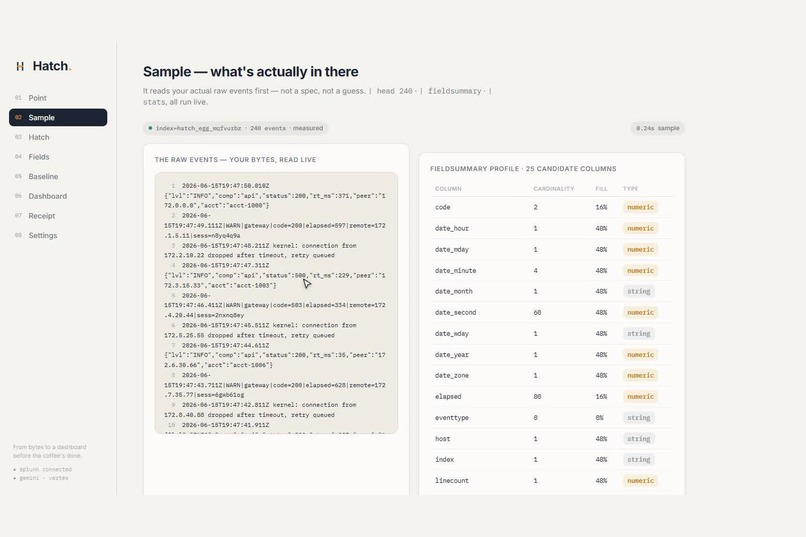Open the Point step in sidebar
806x537 pixels.
point(58,98)
